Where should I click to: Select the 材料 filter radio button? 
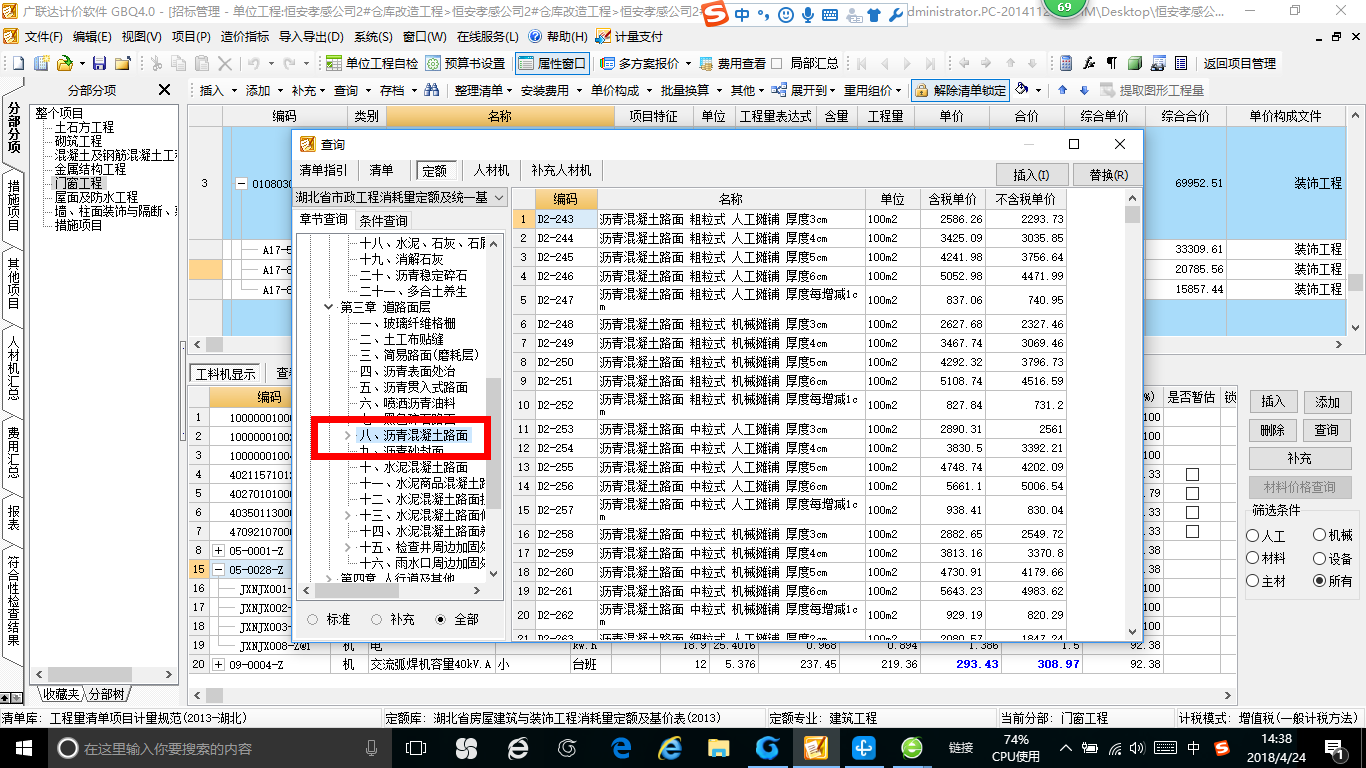coord(1253,558)
